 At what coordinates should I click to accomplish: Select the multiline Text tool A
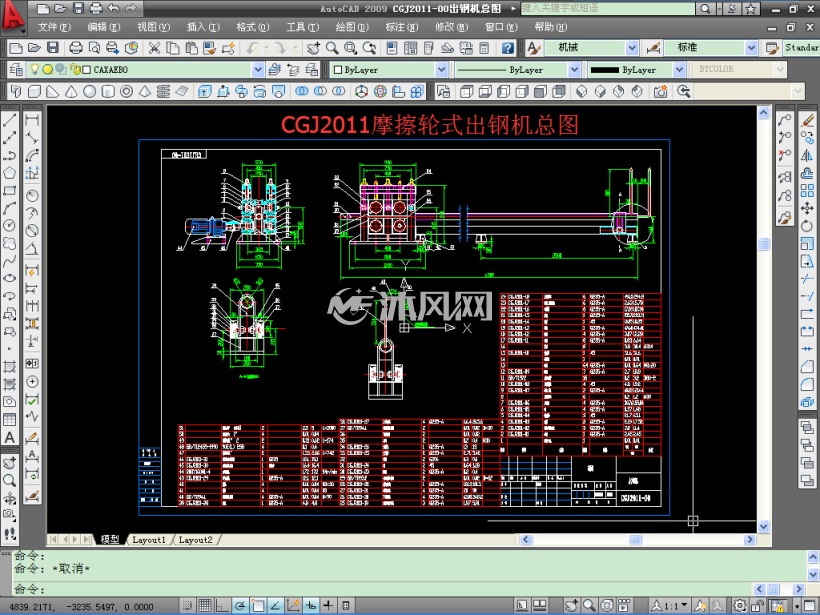[x=9, y=438]
